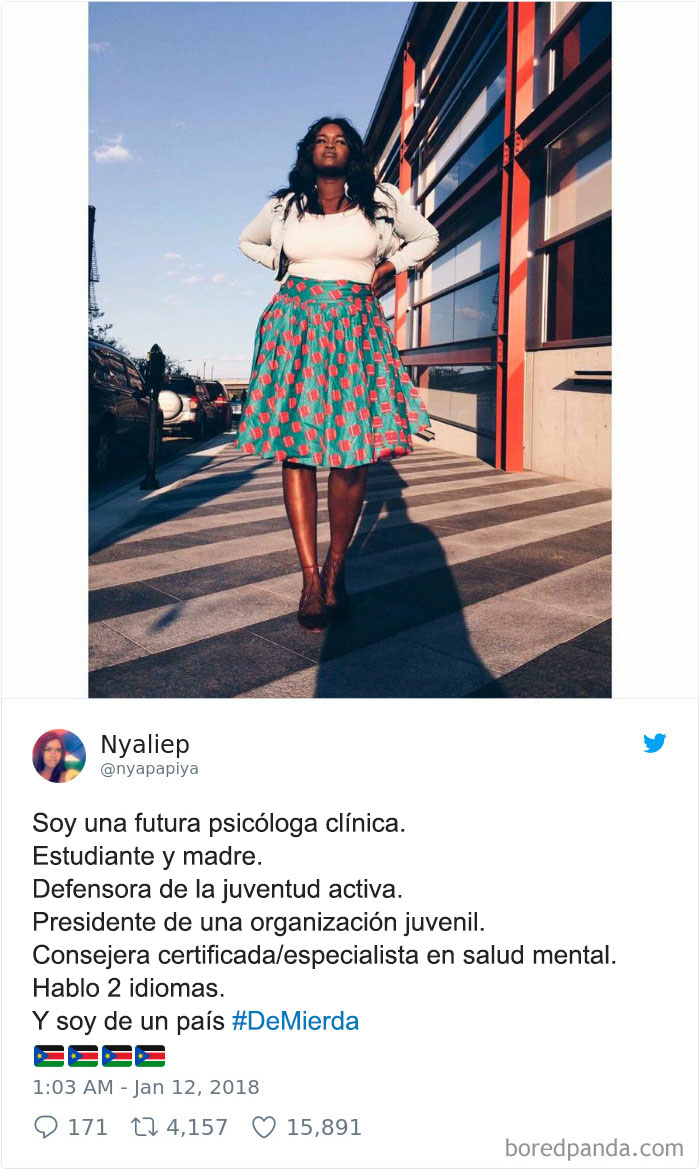700x1170 pixels.
Task: Click the @nyapapiya handle
Action: pos(149,769)
